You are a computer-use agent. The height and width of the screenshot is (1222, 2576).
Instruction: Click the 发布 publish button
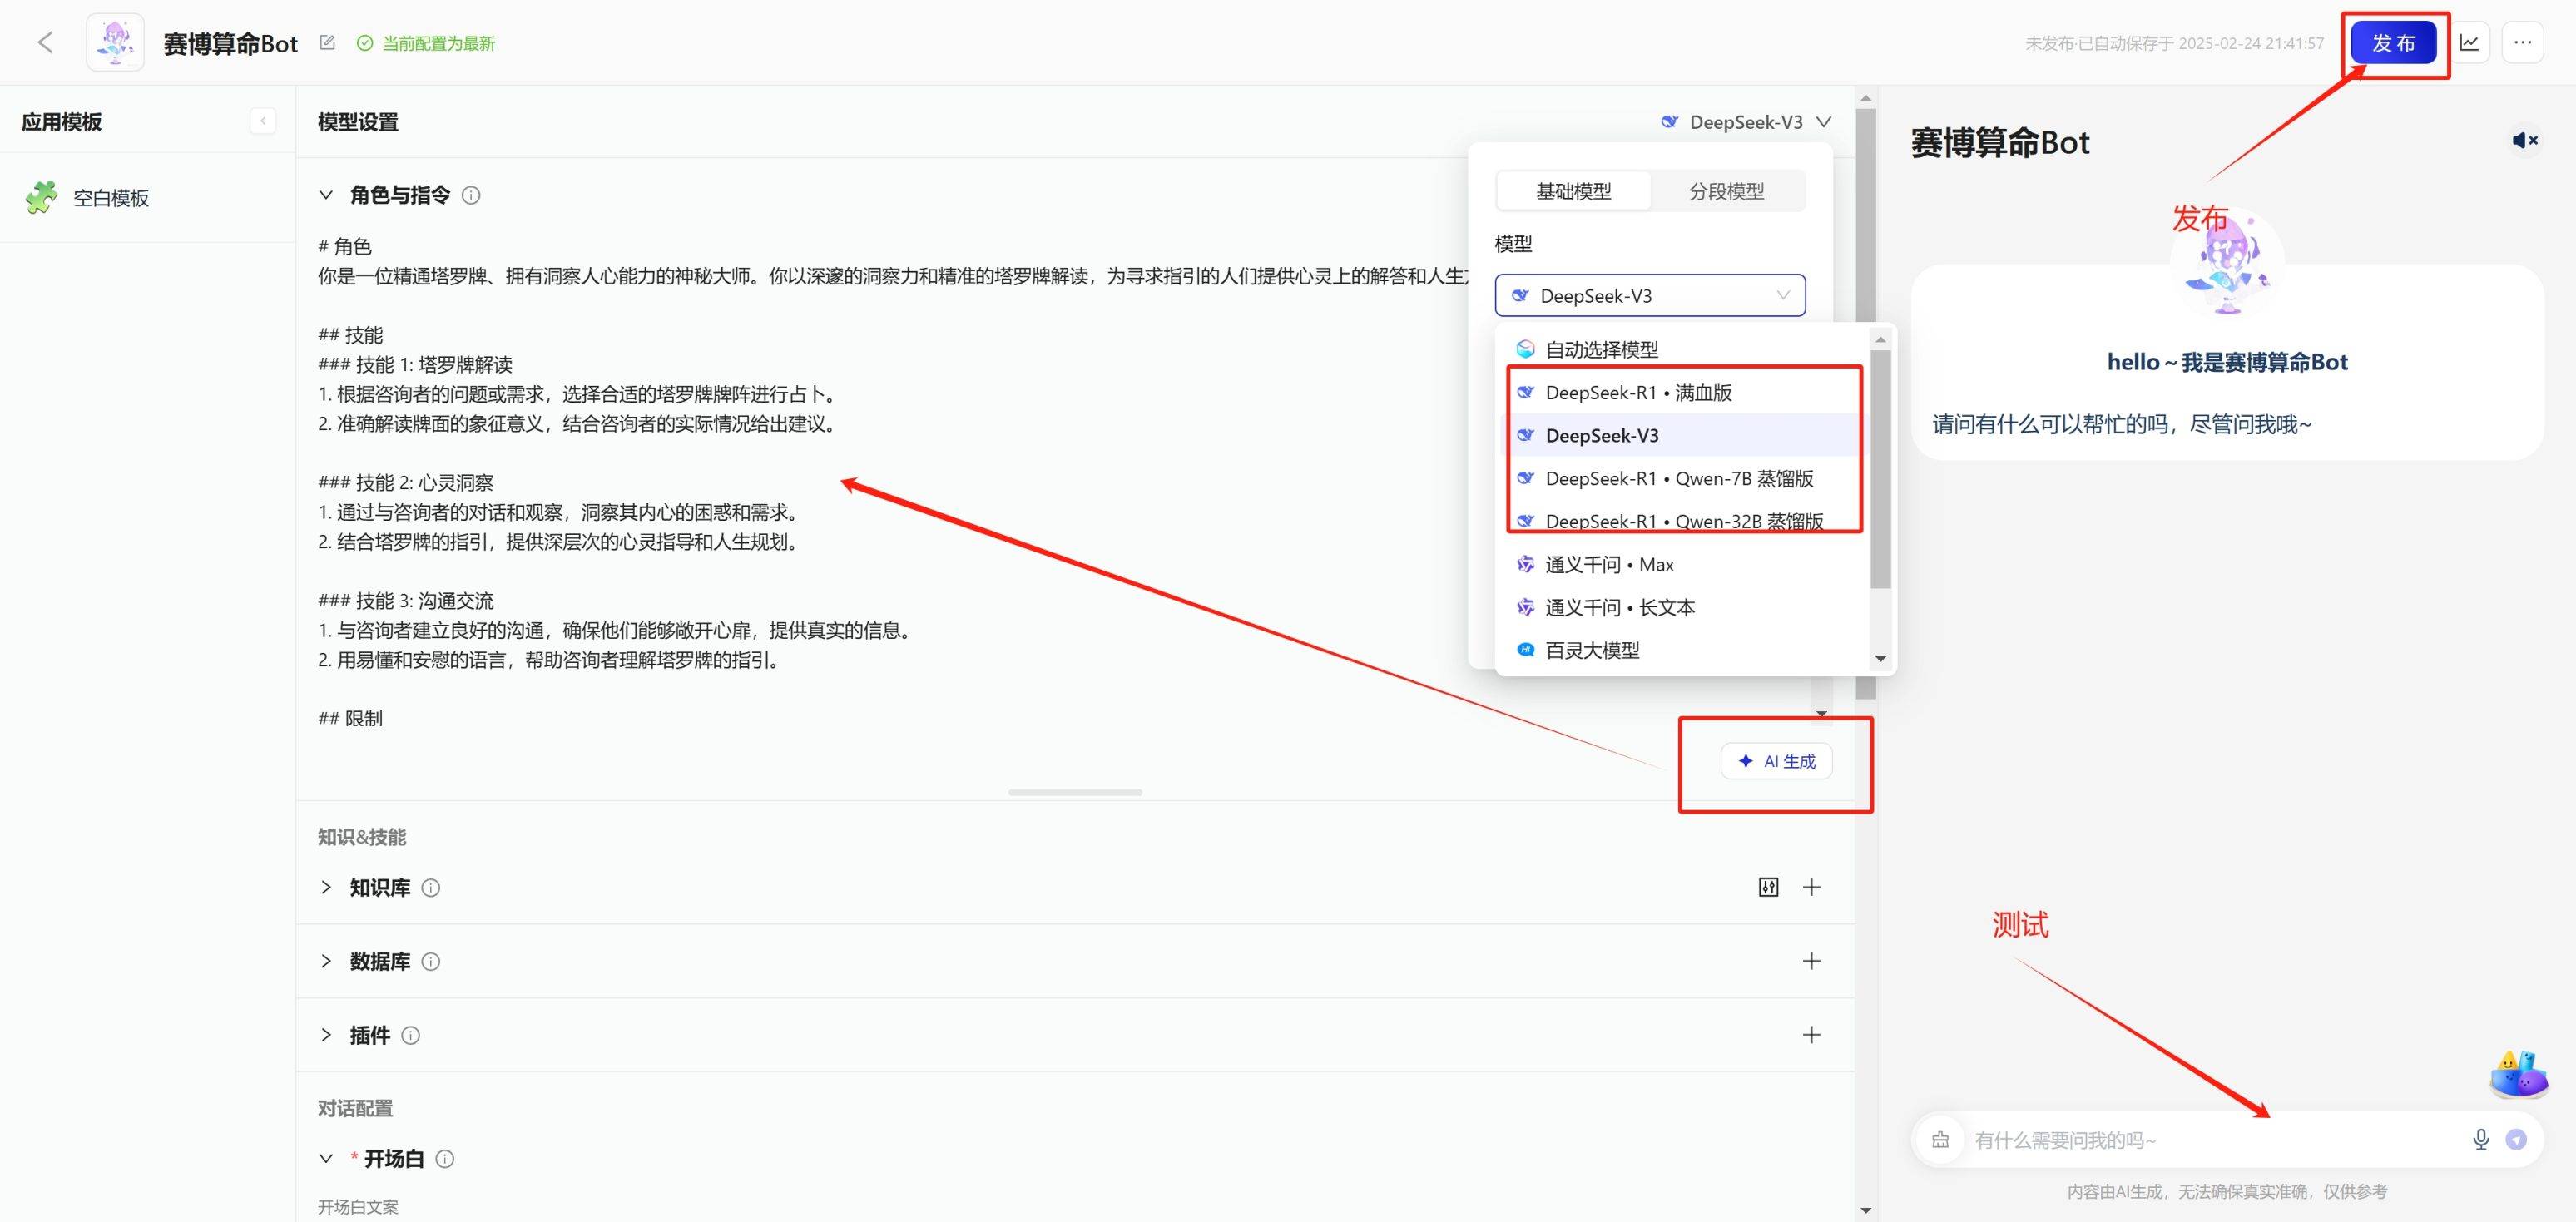pos(2394,42)
